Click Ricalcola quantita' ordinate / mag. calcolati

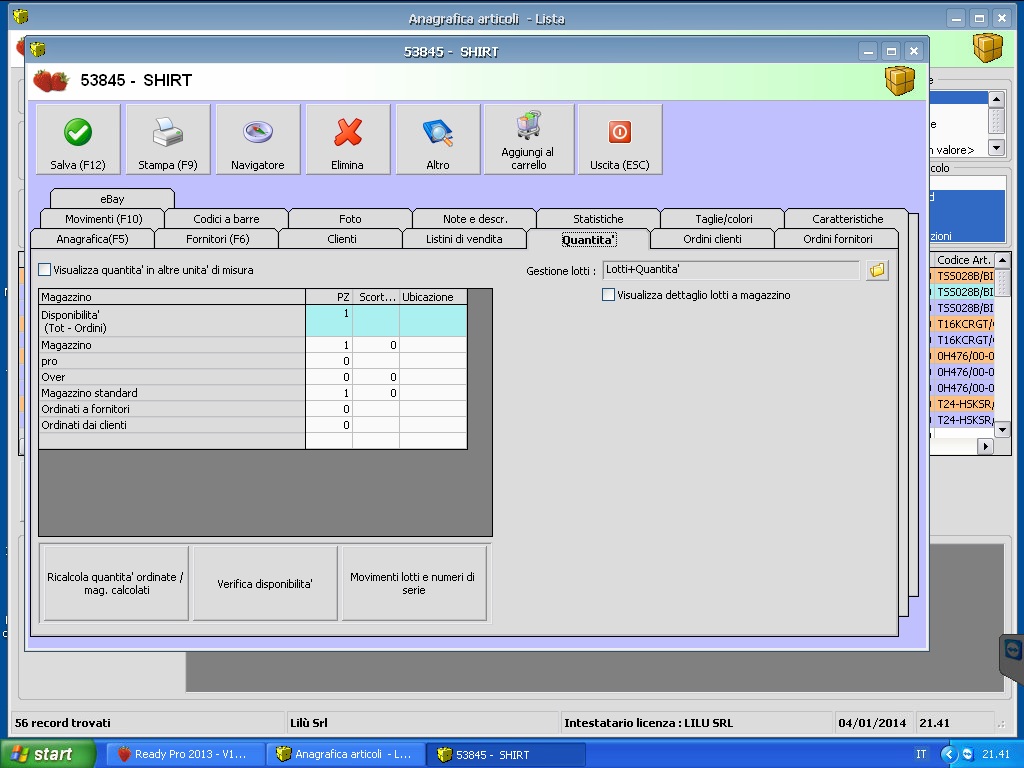(115, 583)
